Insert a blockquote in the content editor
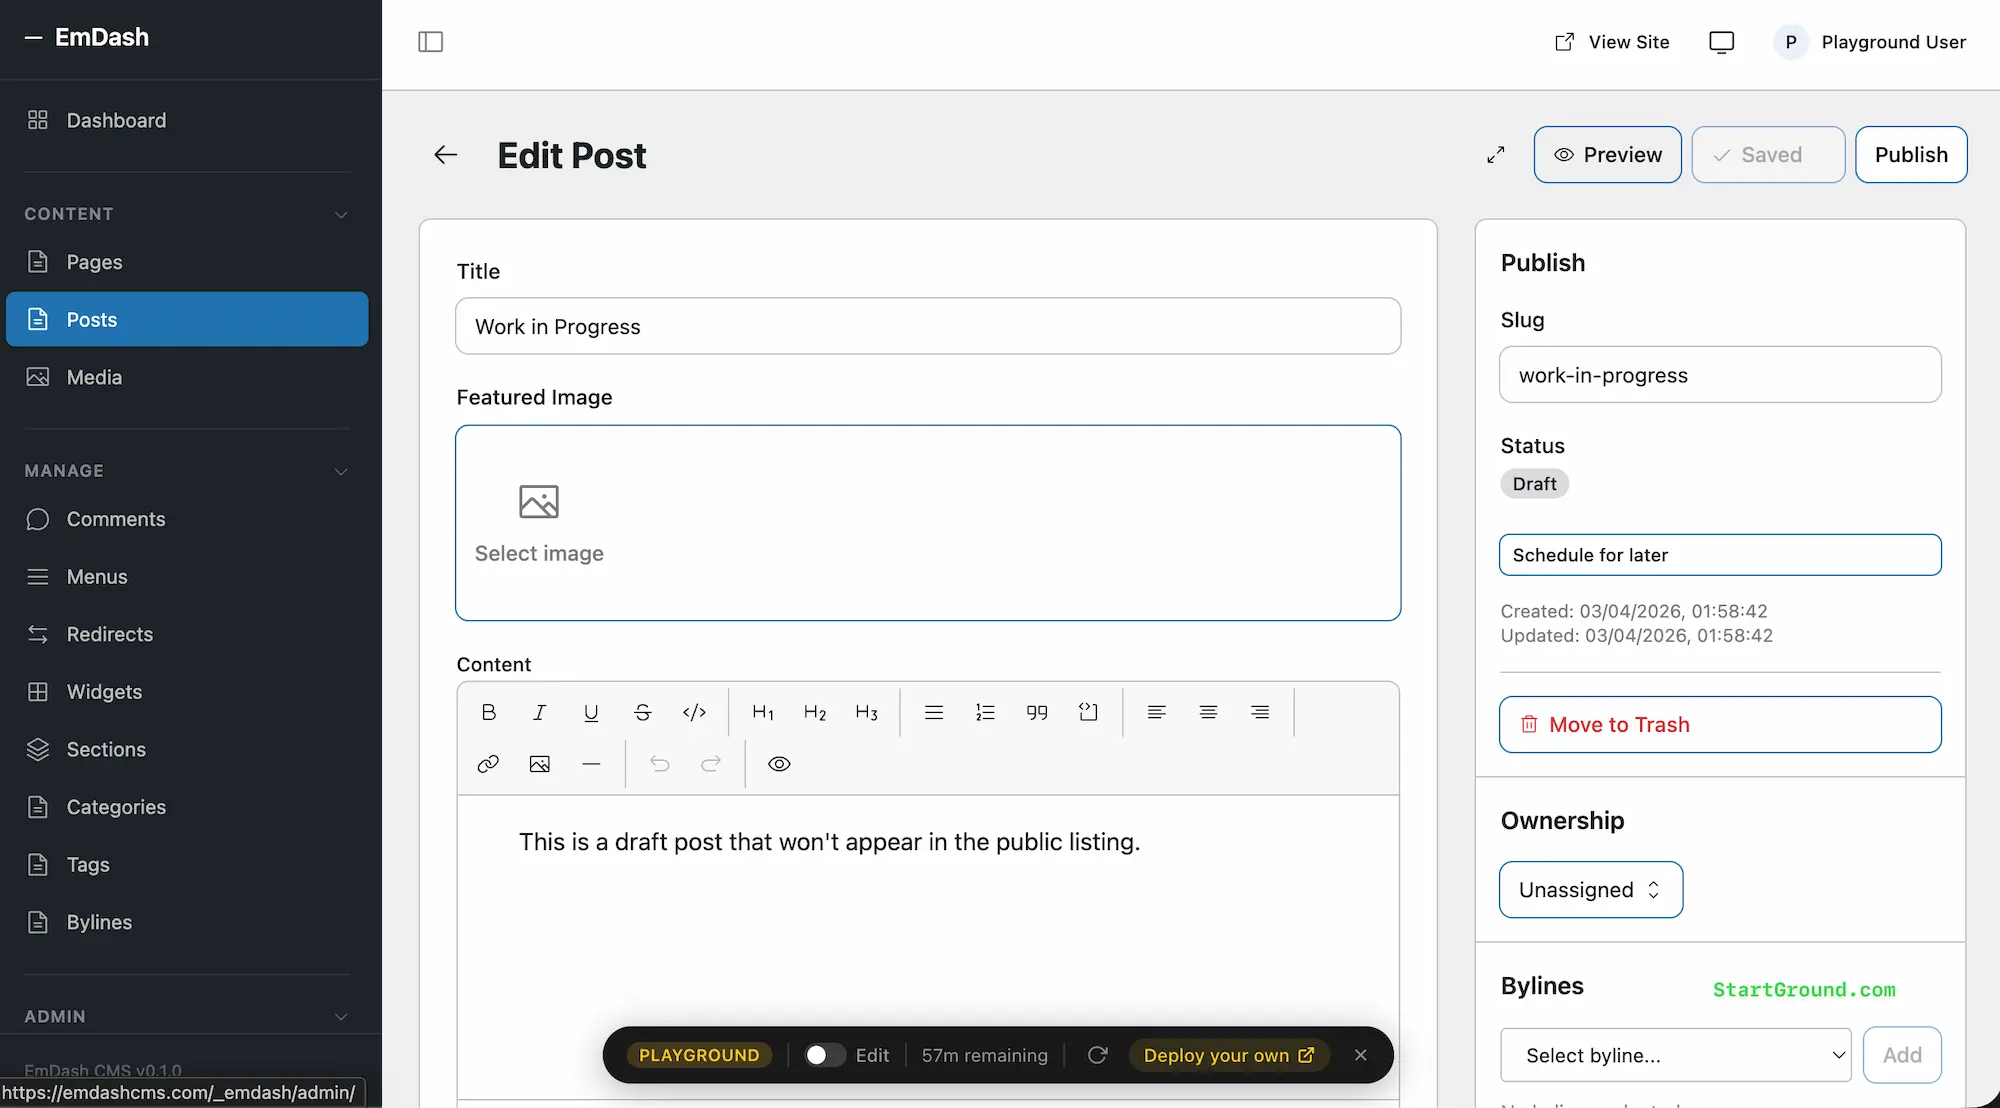2000x1108 pixels. 1036,712
